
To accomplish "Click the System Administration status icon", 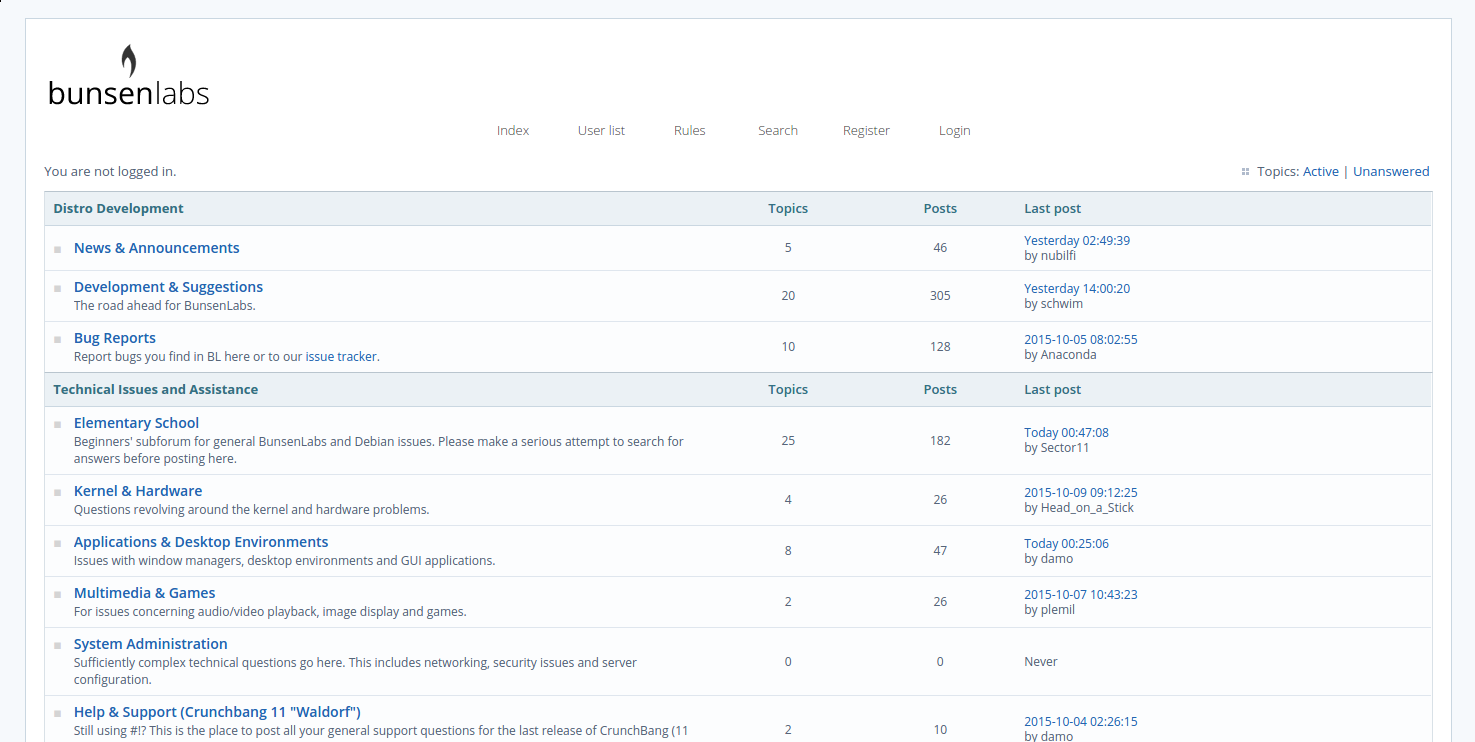I will coord(58,645).
